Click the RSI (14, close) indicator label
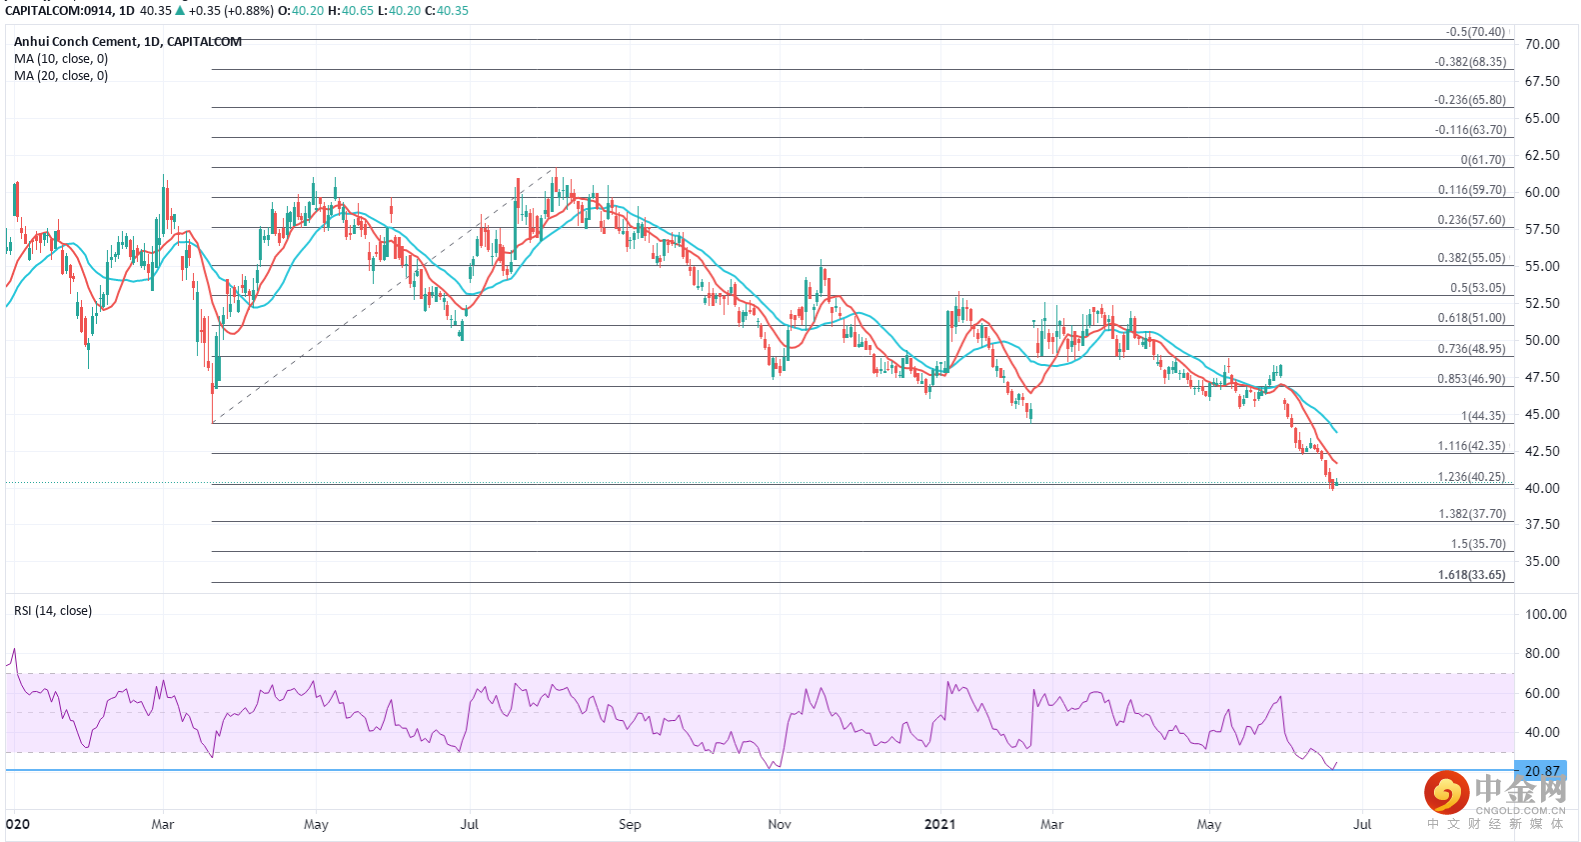The height and width of the screenshot is (842, 1581). point(53,611)
